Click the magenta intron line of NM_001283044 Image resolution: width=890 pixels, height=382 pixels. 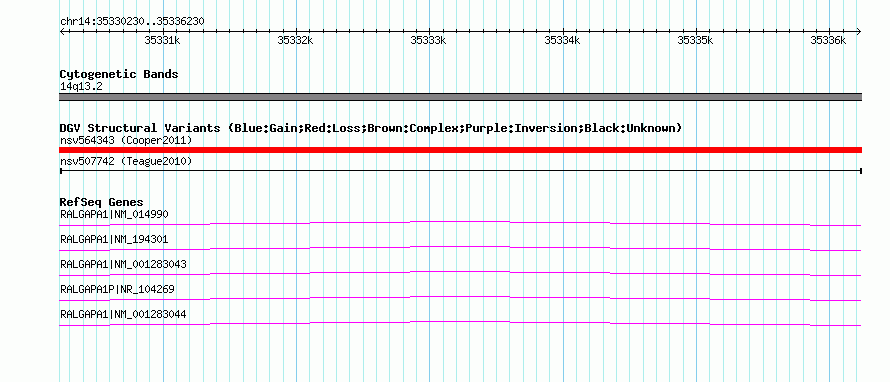pos(460,323)
